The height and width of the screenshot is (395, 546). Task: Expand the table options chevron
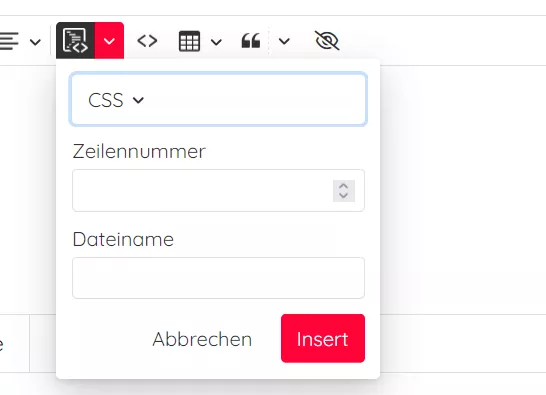tap(216, 42)
